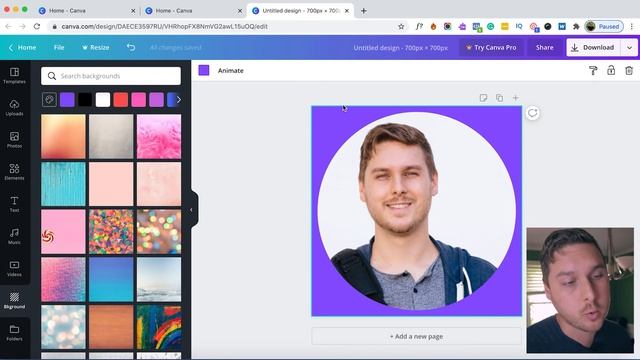
Task: Open the color palette picker icon
Action: pyautogui.click(x=49, y=100)
